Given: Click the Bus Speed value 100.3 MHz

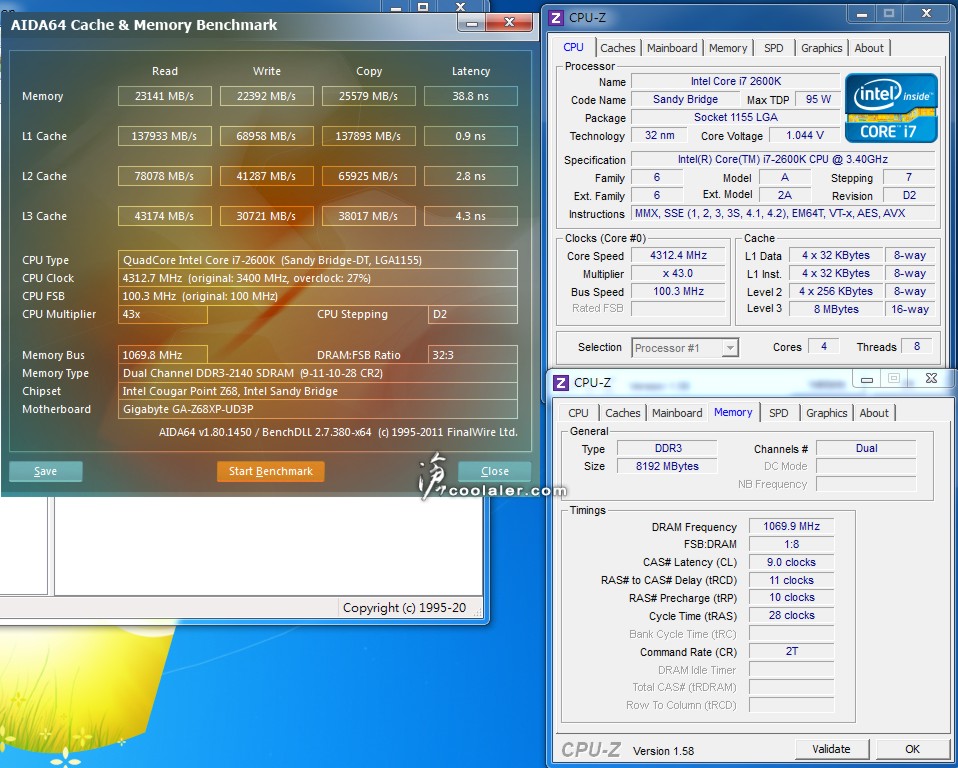Looking at the screenshot, I should coord(678,291).
